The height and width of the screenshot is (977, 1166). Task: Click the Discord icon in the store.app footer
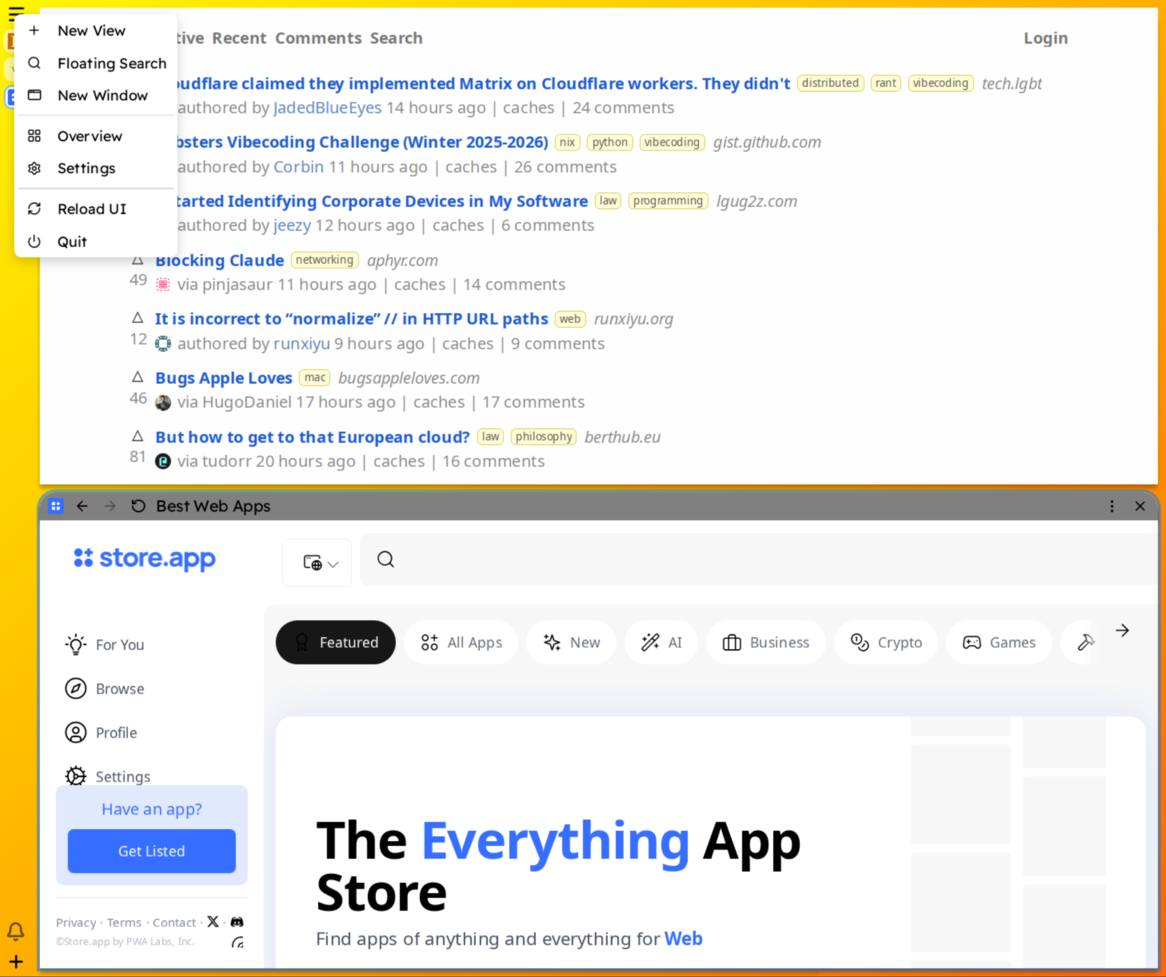tap(236, 921)
